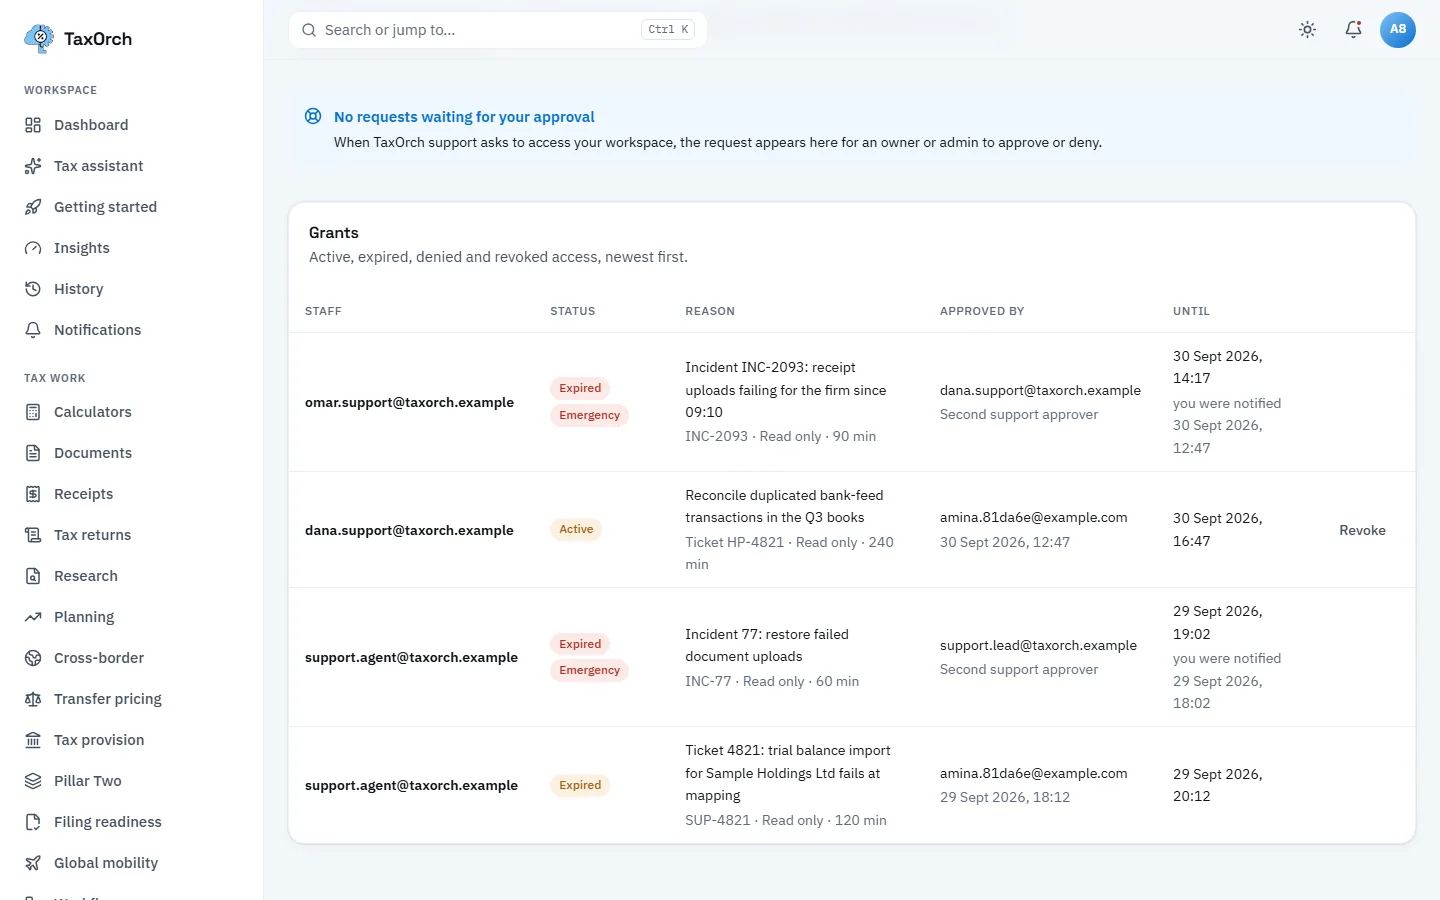1440x900 pixels.
Task: Click the STAFF column header
Action: 323,311
